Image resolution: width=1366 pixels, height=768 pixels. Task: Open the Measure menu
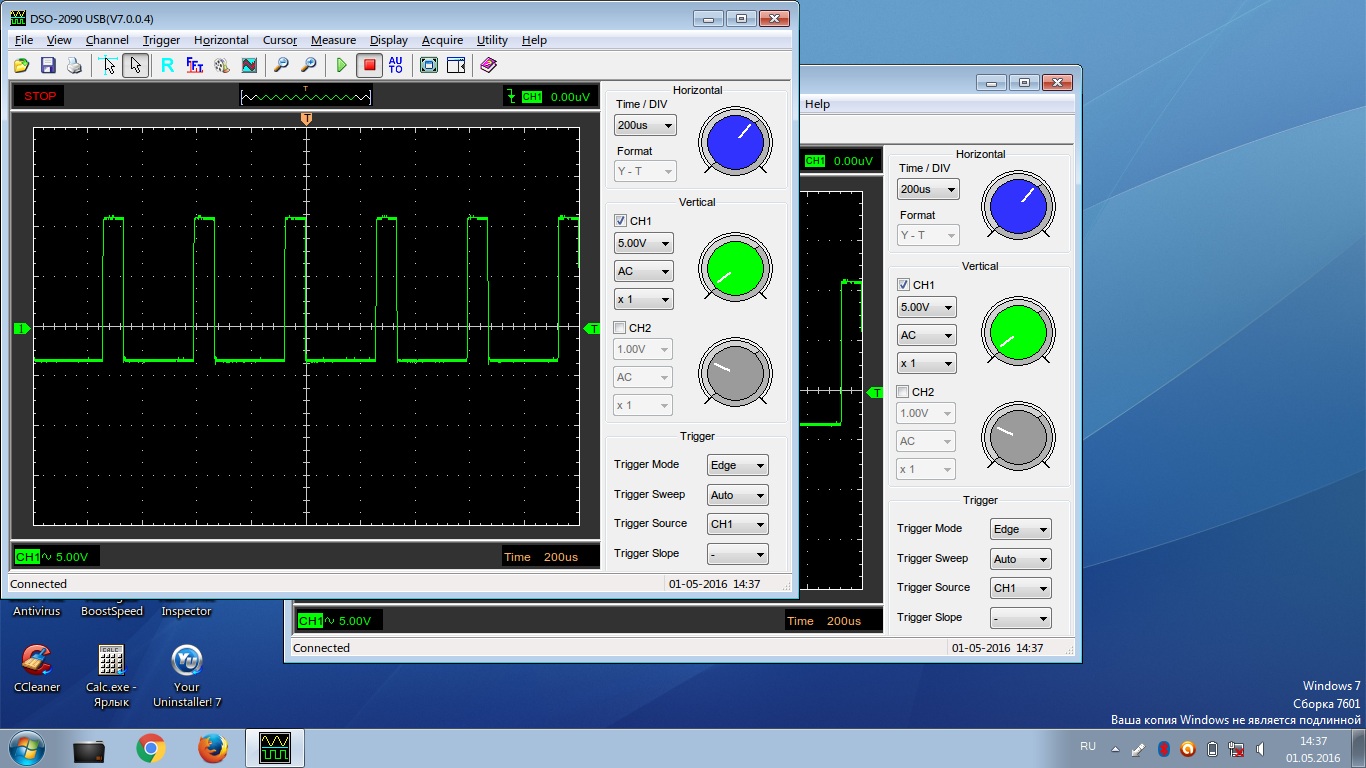(x=333, y=40)
